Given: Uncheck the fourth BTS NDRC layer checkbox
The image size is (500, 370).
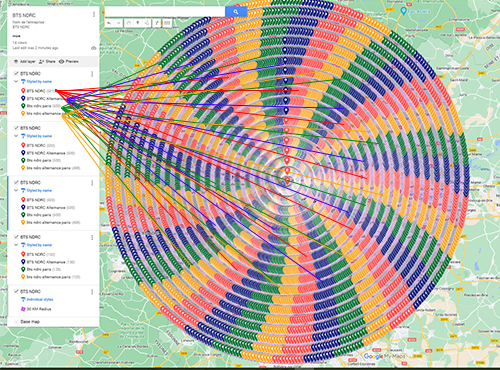Looking at the screenshot, I should (16, 237).
